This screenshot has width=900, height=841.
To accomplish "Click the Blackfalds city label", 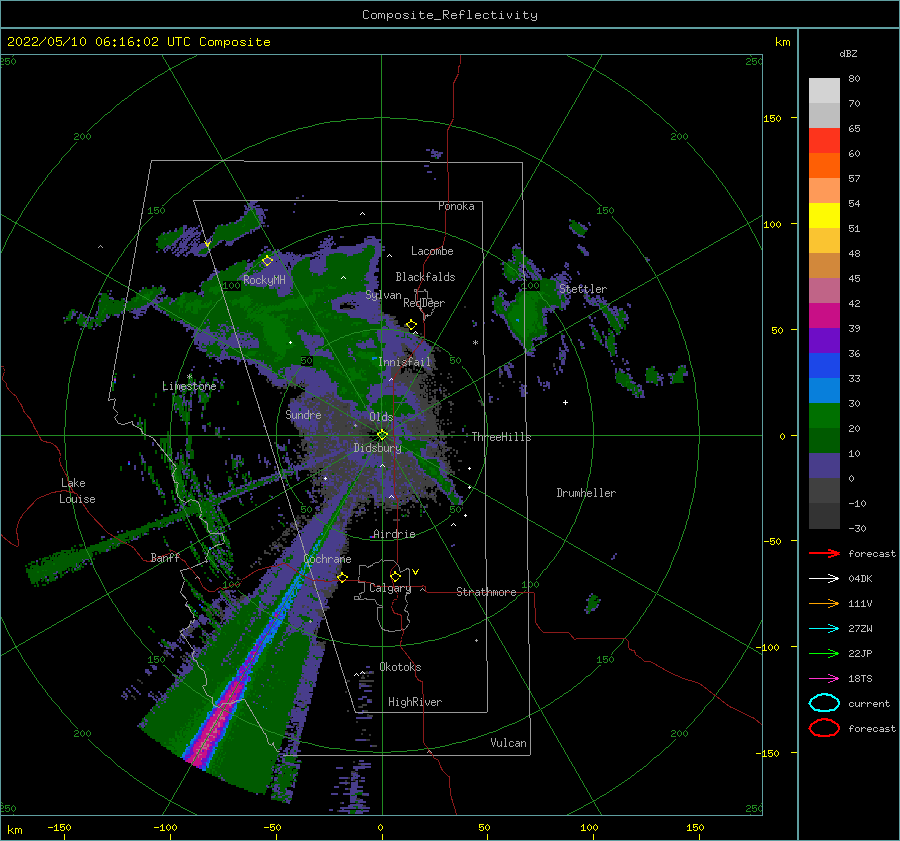I will tap(425, 277).
